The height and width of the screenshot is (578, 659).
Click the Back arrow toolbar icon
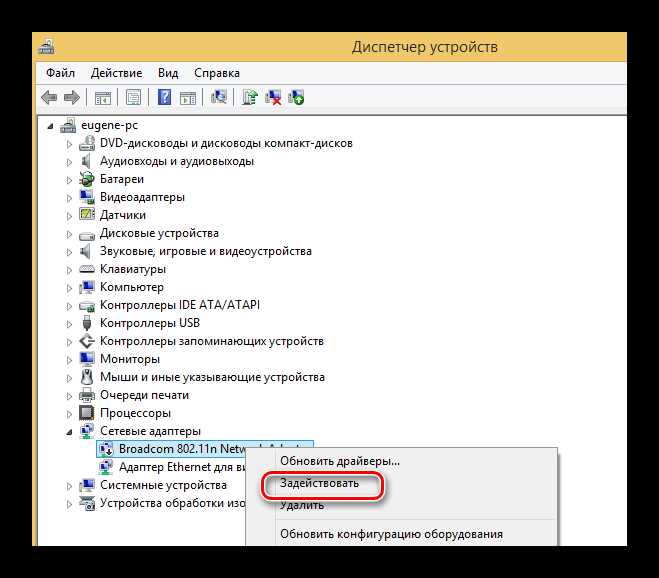[49, 98]
